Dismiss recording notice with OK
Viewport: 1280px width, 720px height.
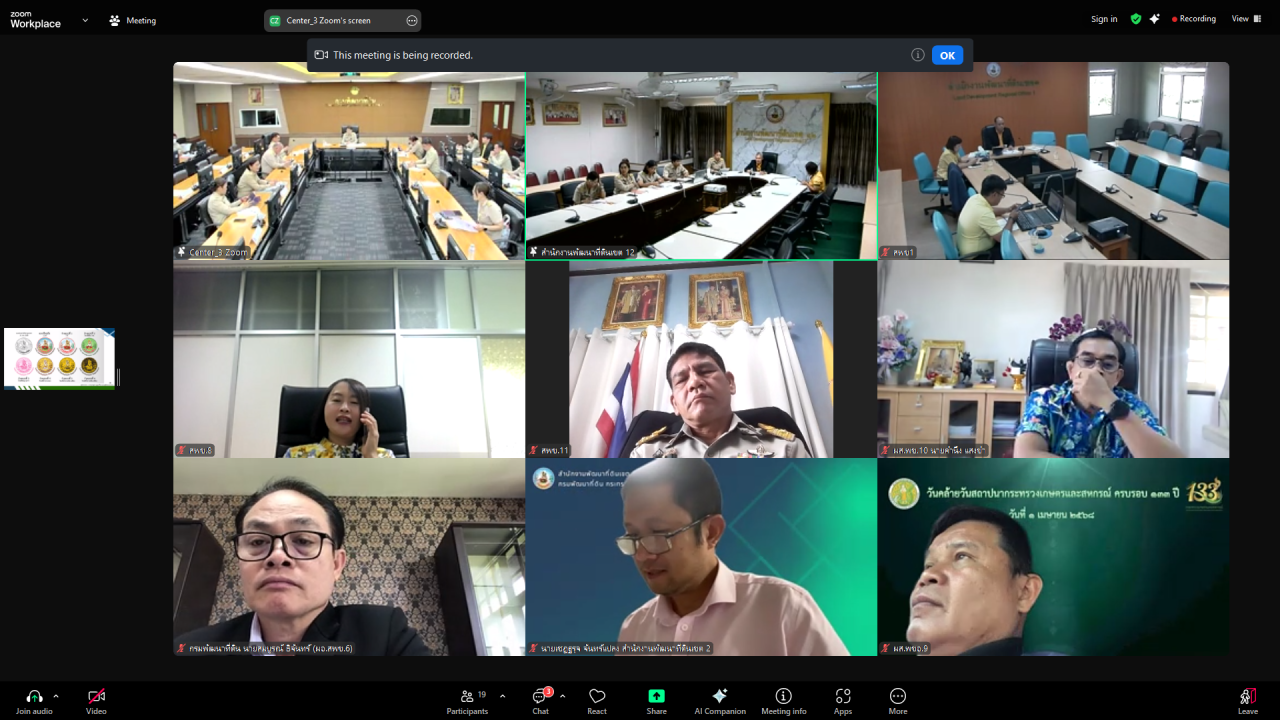tap(947, 55)
